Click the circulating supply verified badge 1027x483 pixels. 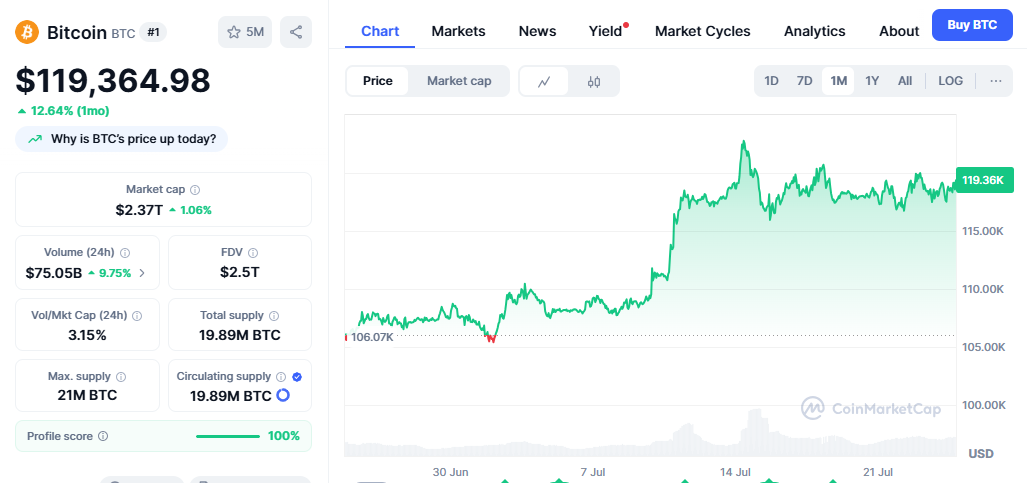(x=297, y=377)
